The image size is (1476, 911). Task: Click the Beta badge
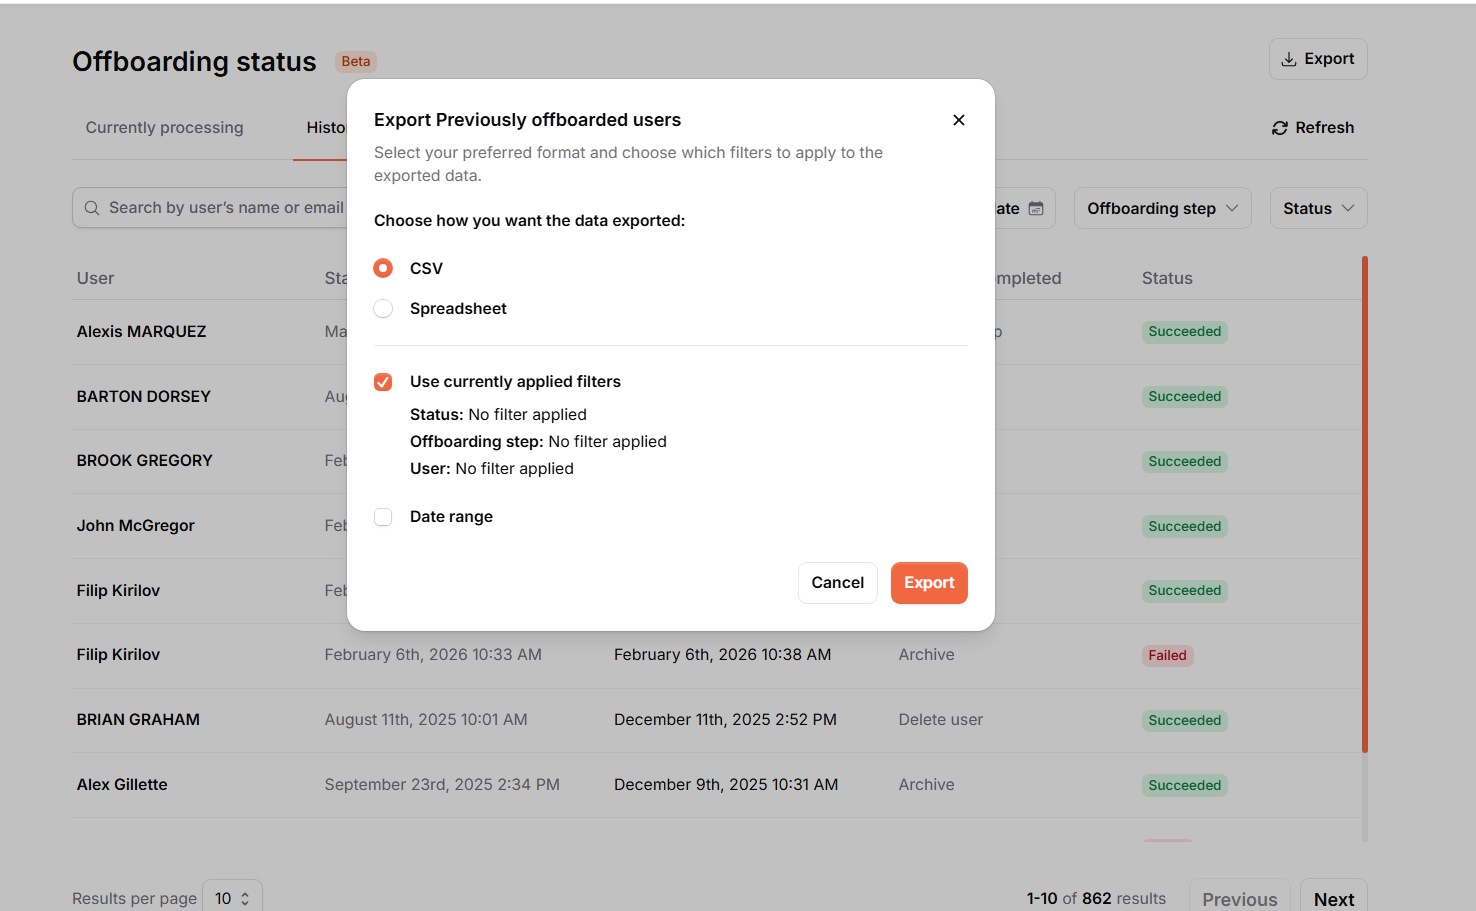click(355, 61)
